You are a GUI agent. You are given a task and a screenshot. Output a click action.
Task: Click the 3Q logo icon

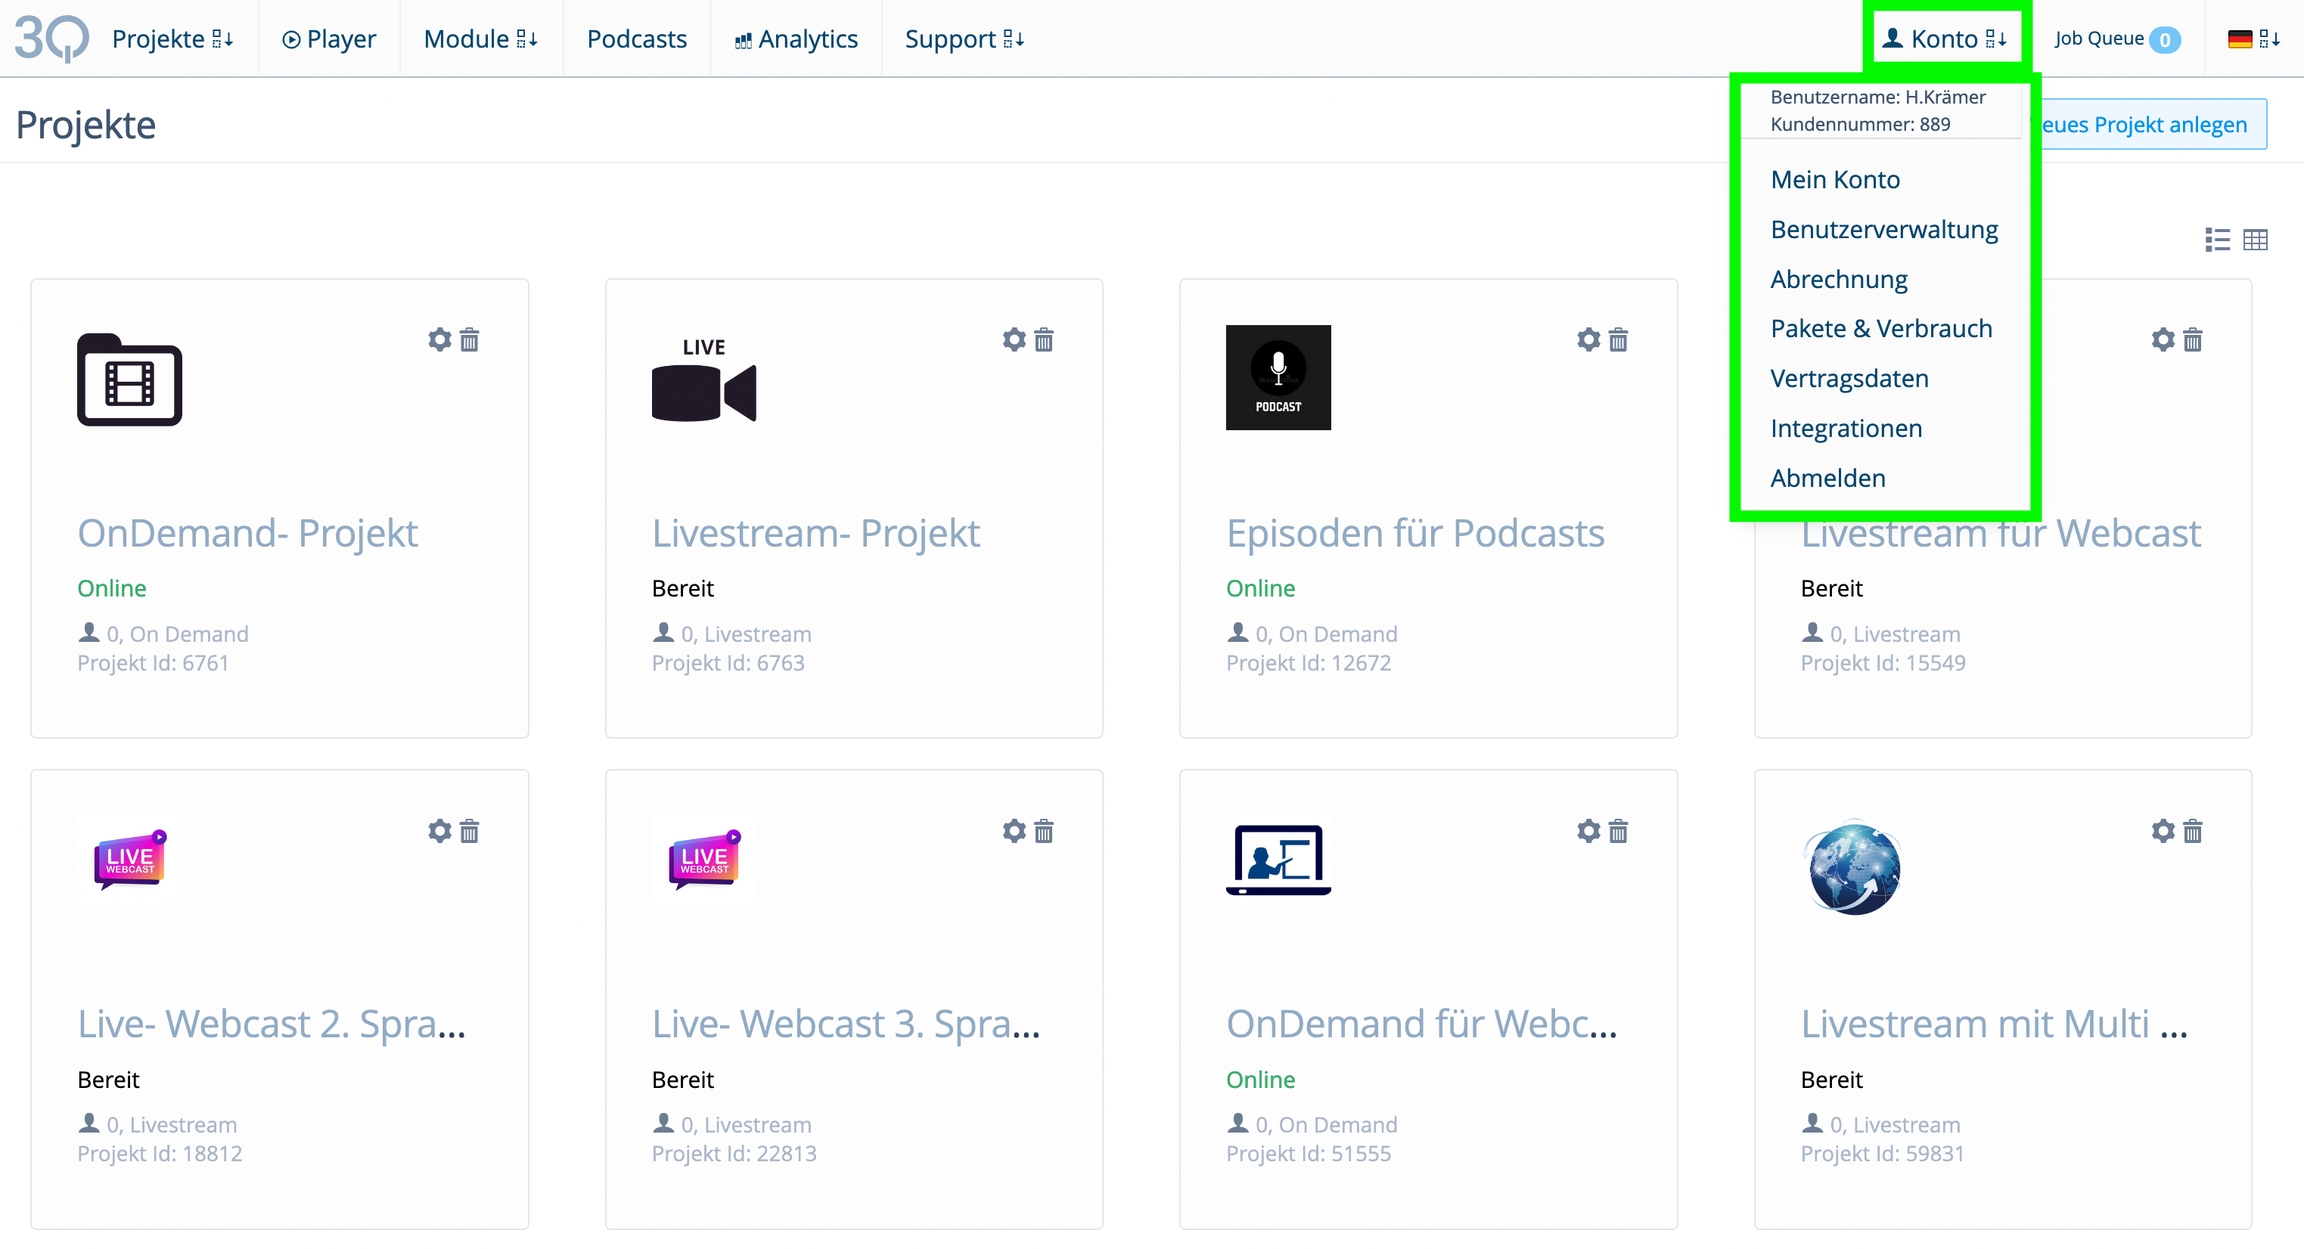tap(51, 39)
